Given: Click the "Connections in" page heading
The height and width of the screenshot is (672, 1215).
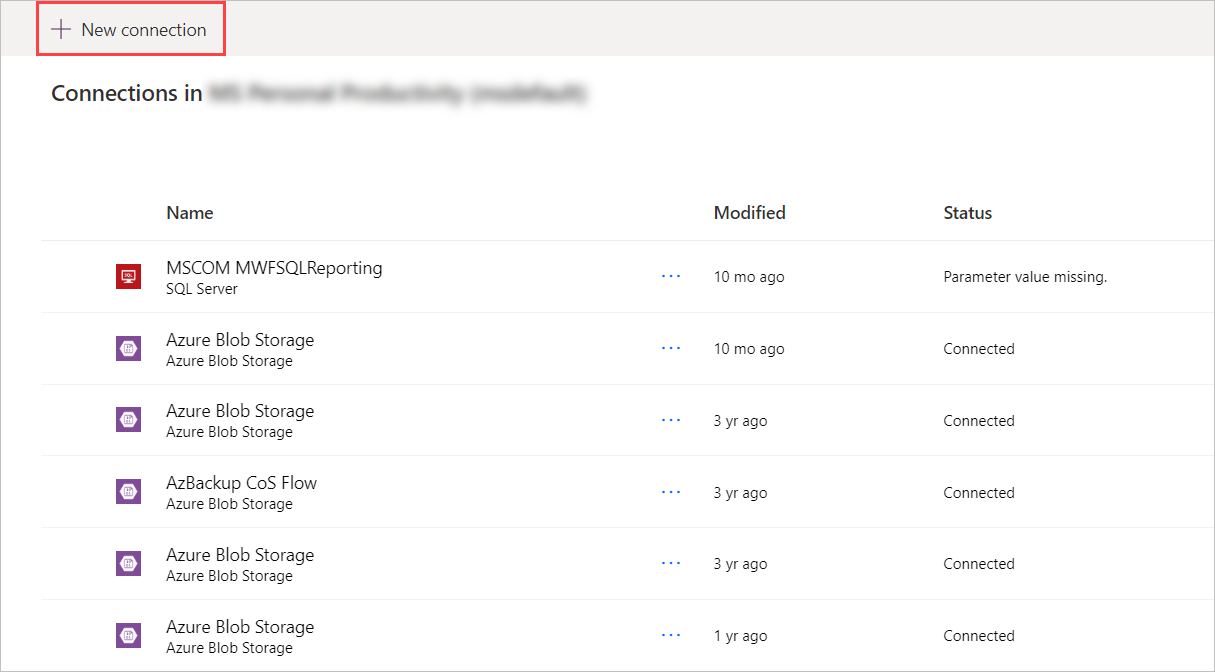Looking at the screenshot, I should pyautogui.click(x=127, y=93).
